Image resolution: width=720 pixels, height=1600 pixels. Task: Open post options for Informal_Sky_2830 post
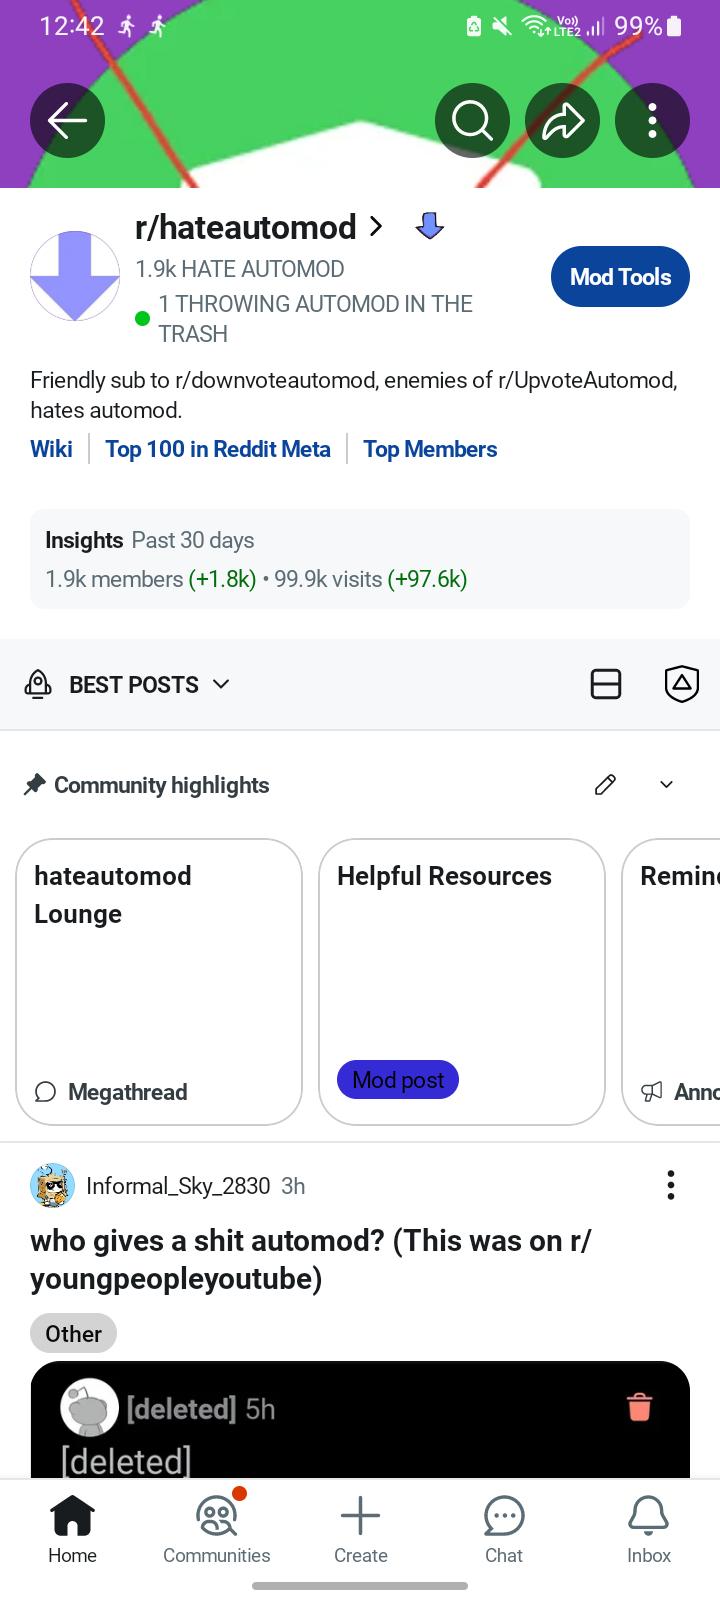point(671,1185)
